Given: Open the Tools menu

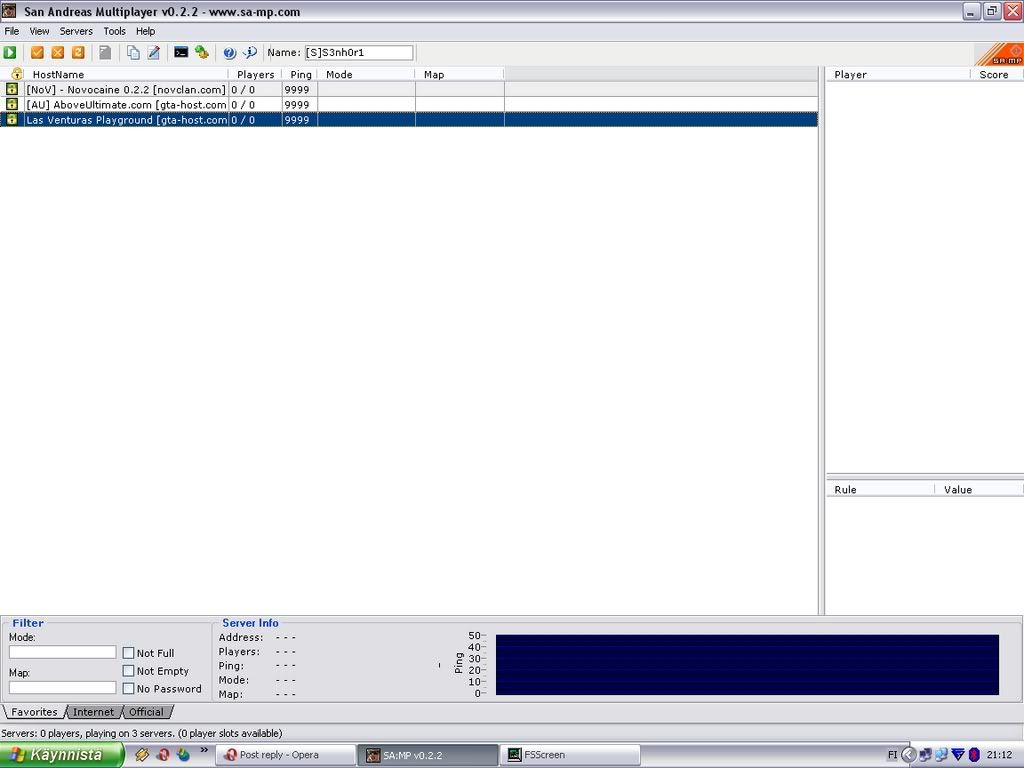Looking at the screenshot, I should coord(114,31).
